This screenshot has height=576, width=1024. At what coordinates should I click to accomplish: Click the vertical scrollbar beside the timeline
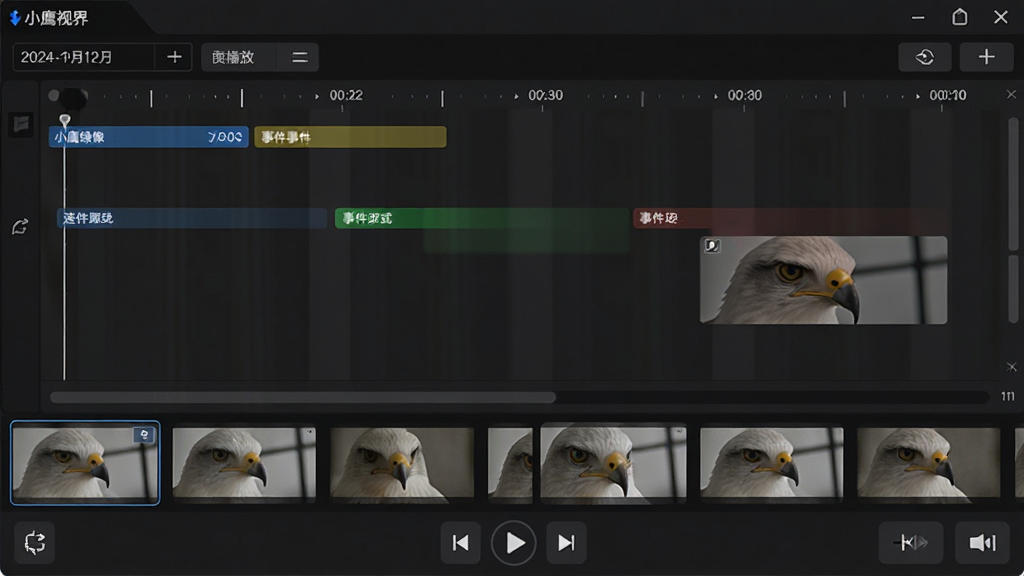1013,184
